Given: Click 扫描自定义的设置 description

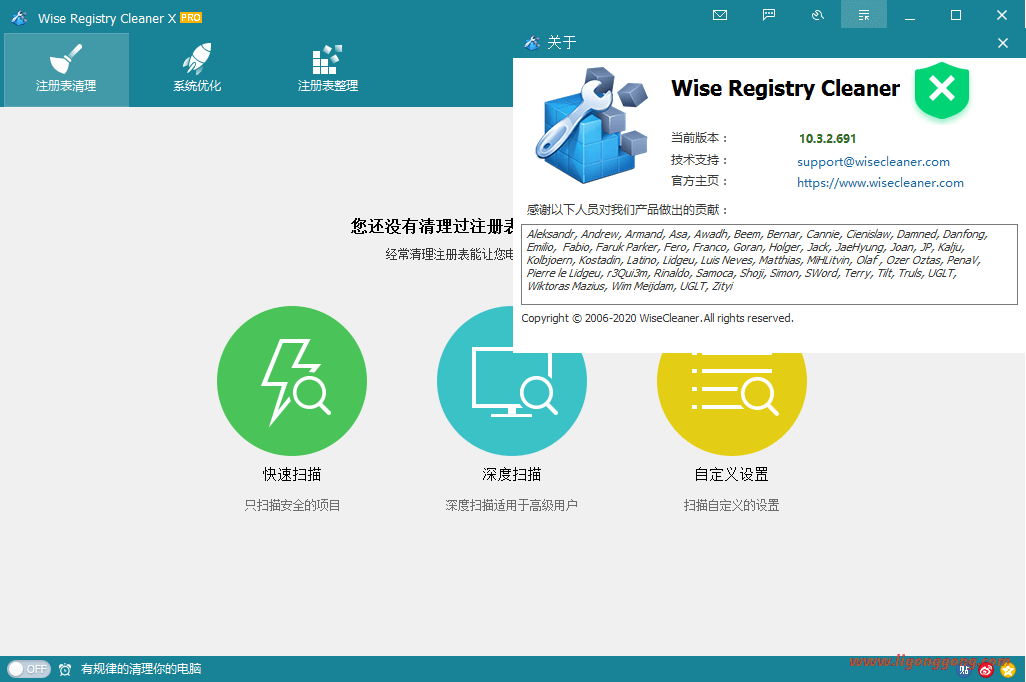Looking at the screenshot, I should tap(732, 505).
